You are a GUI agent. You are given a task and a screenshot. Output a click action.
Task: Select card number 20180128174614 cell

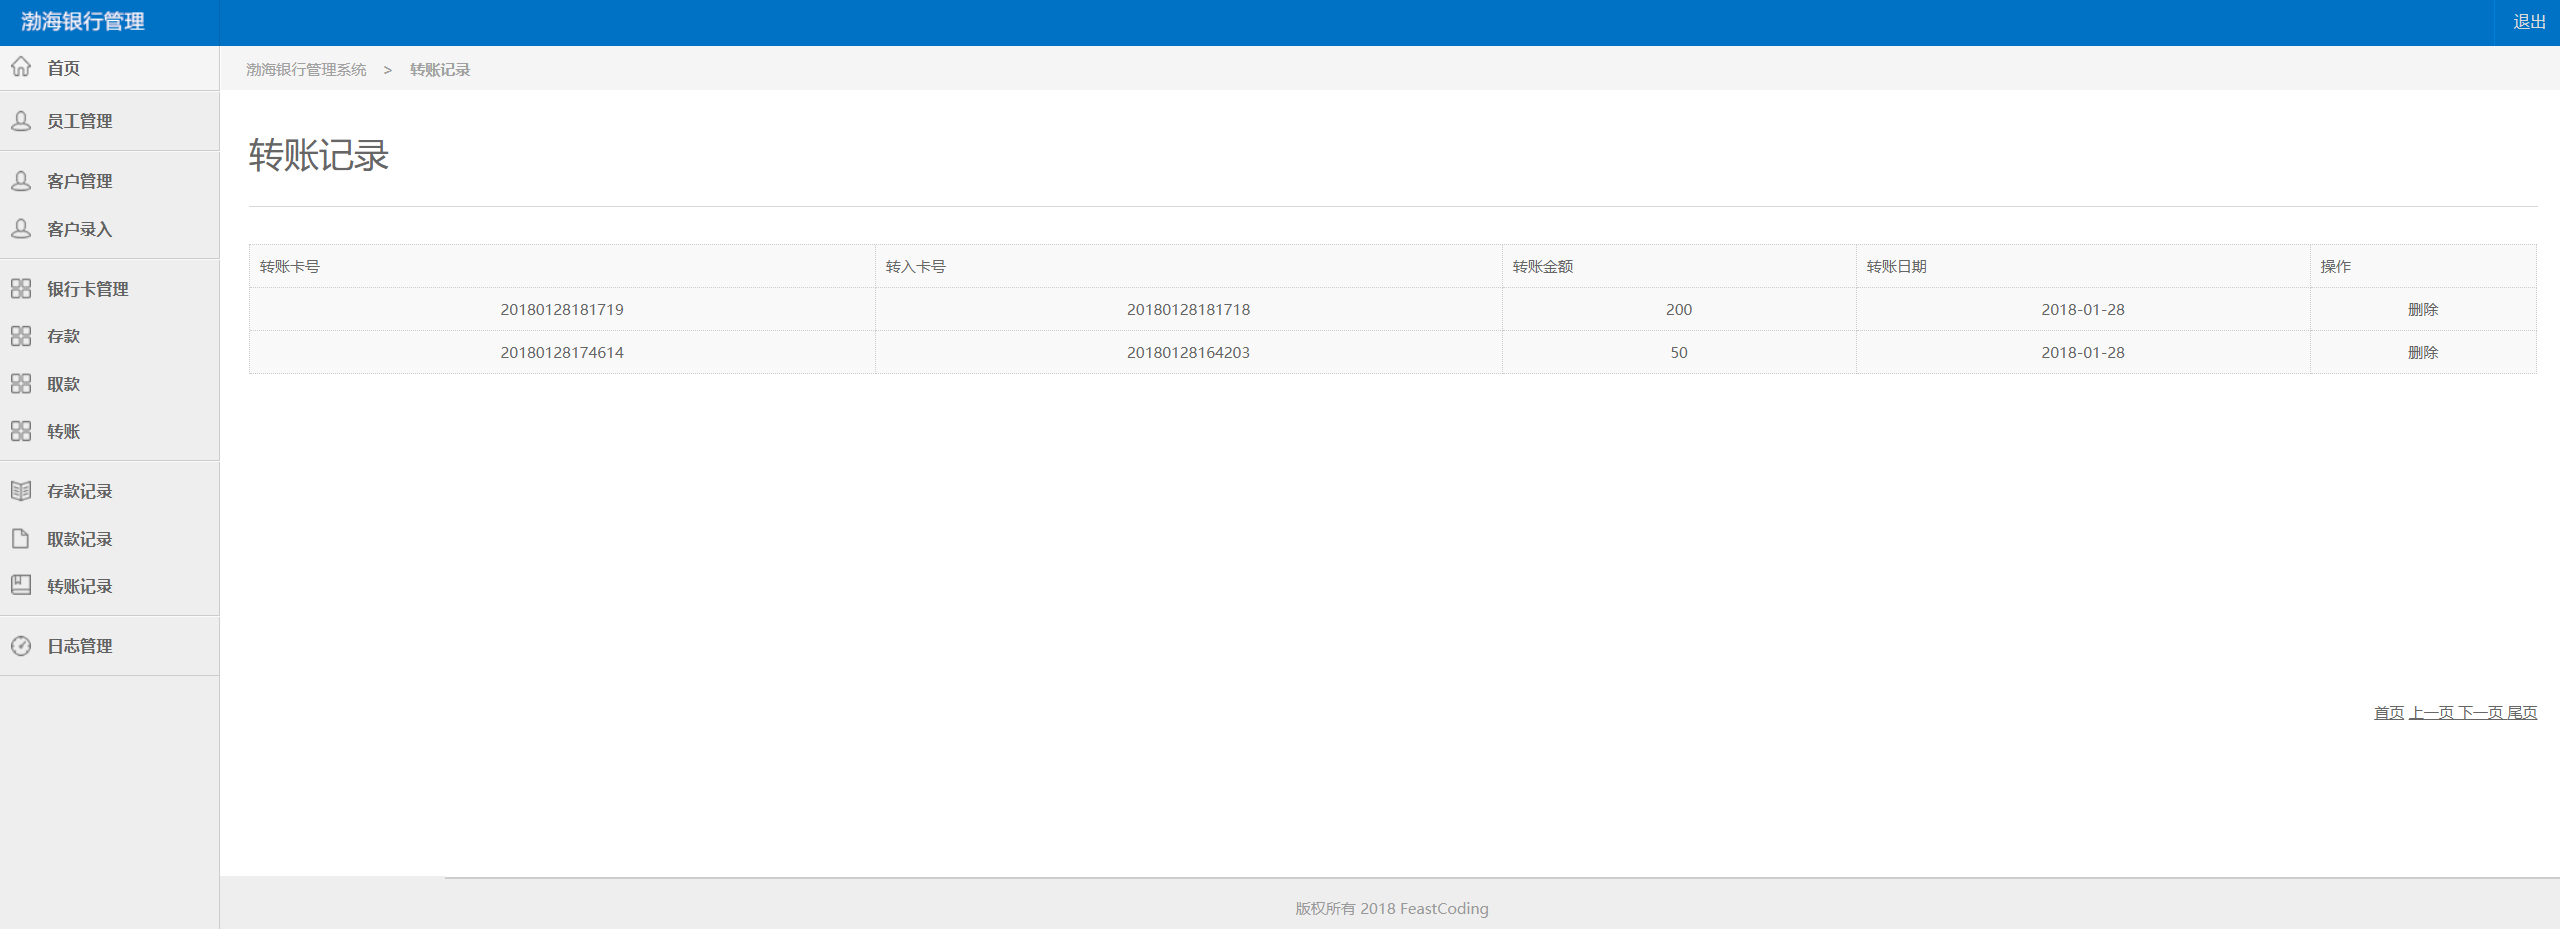point(562,353)
